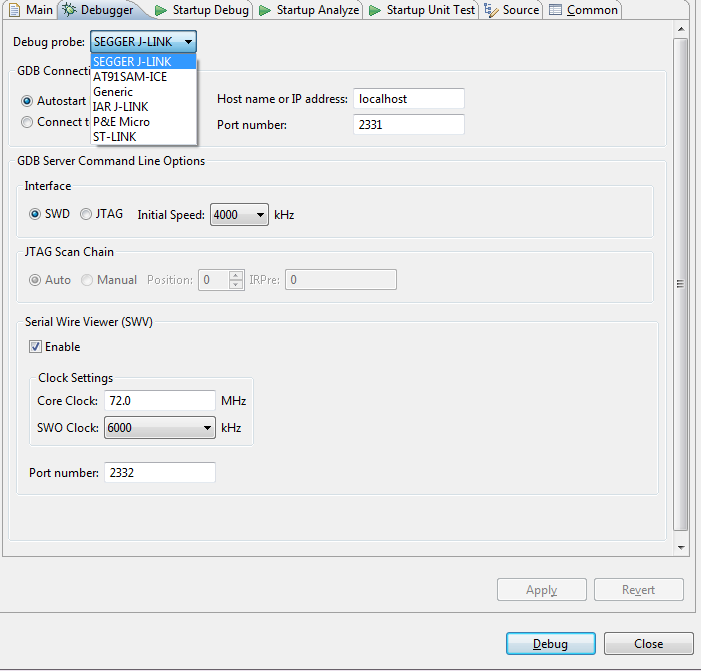Select Manual JTAG scan chain radio

(x=87, y=280)
